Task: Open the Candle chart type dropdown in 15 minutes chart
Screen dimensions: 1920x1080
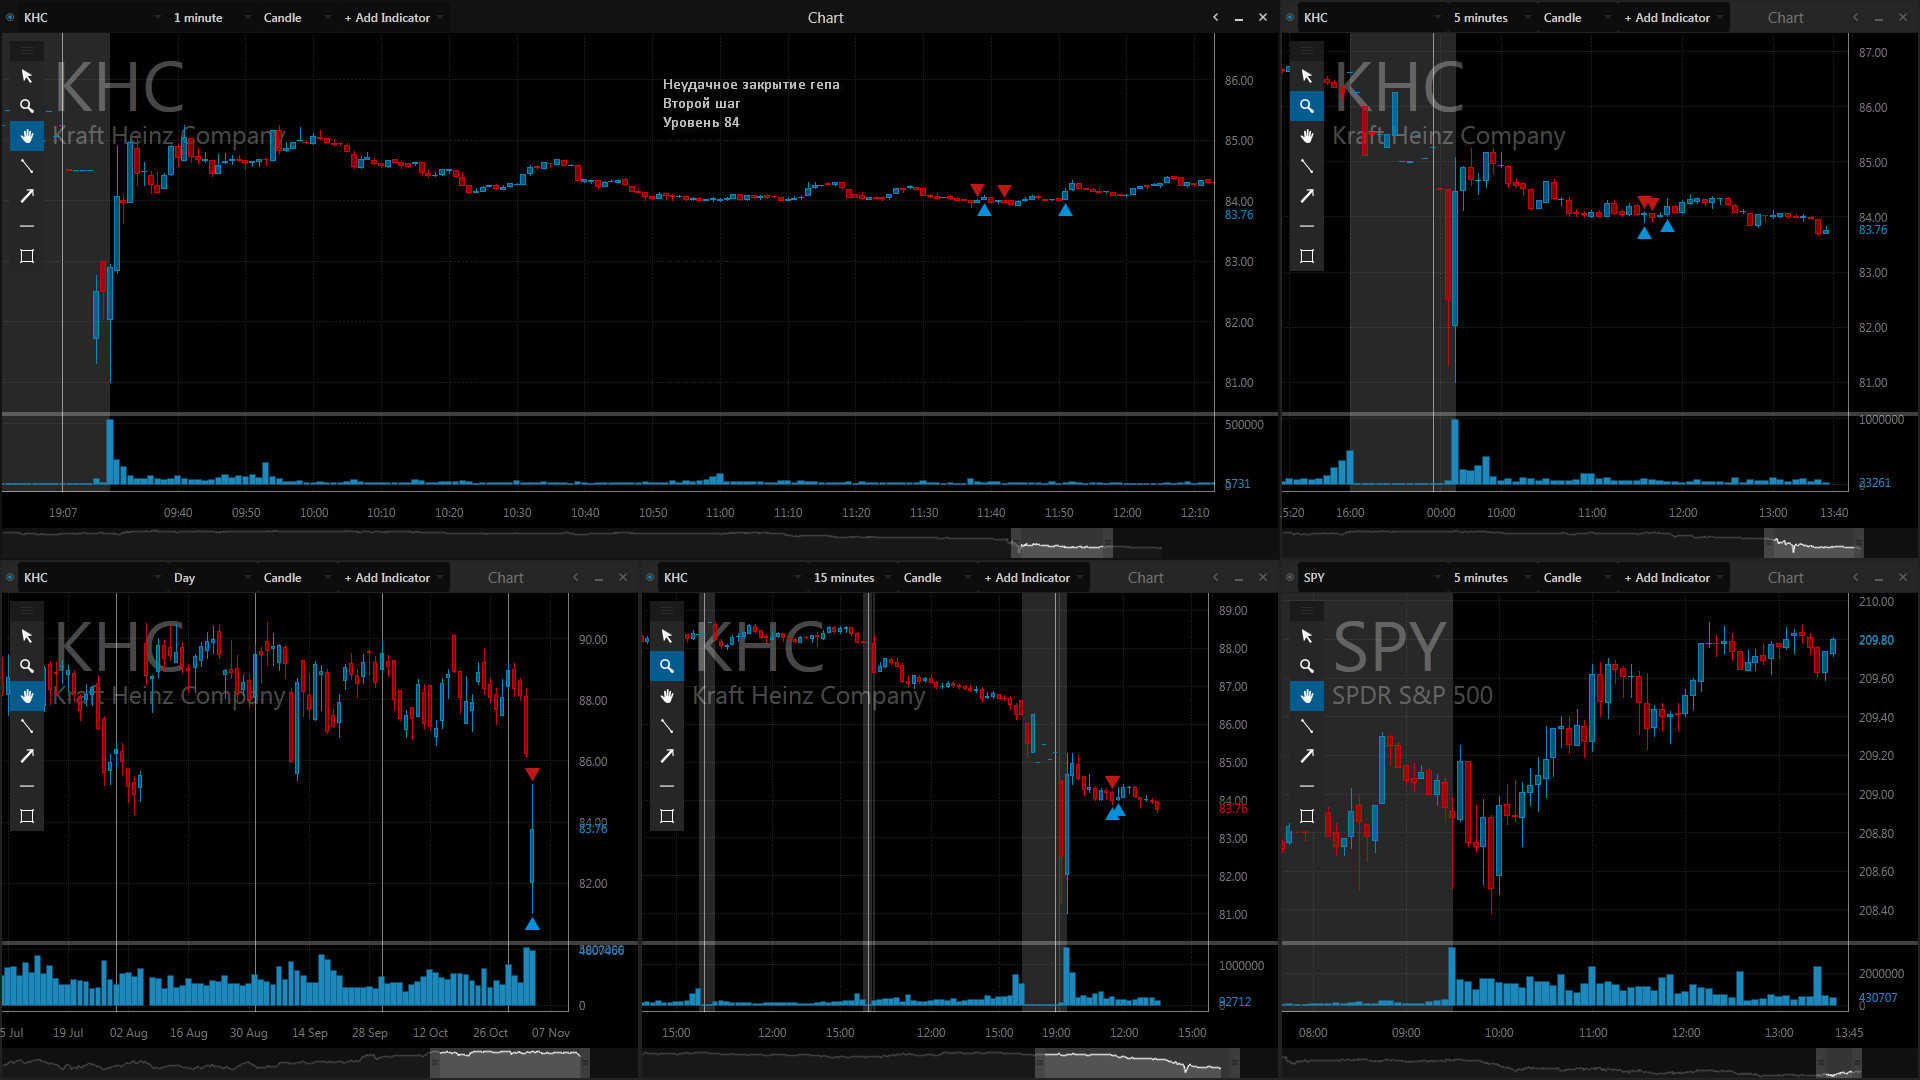Action: tap(936, 577)
